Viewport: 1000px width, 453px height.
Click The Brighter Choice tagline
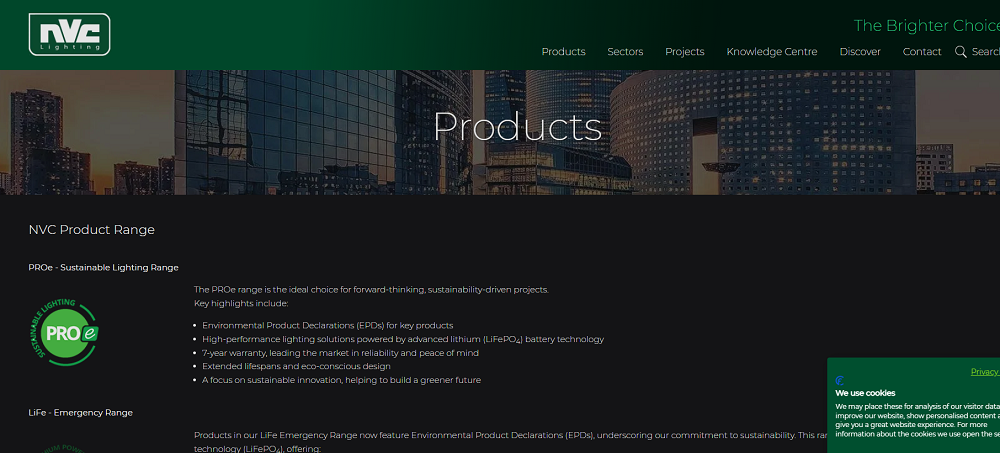tap(927, 26)
